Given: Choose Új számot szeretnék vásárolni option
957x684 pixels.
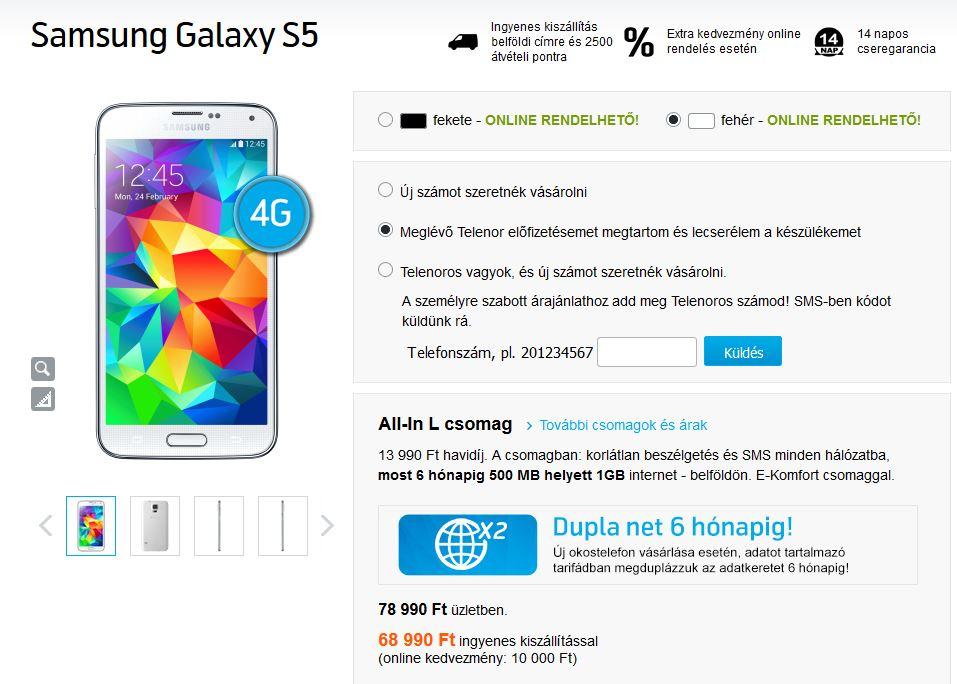Looking at the screenshot, I should click(385, 190).
